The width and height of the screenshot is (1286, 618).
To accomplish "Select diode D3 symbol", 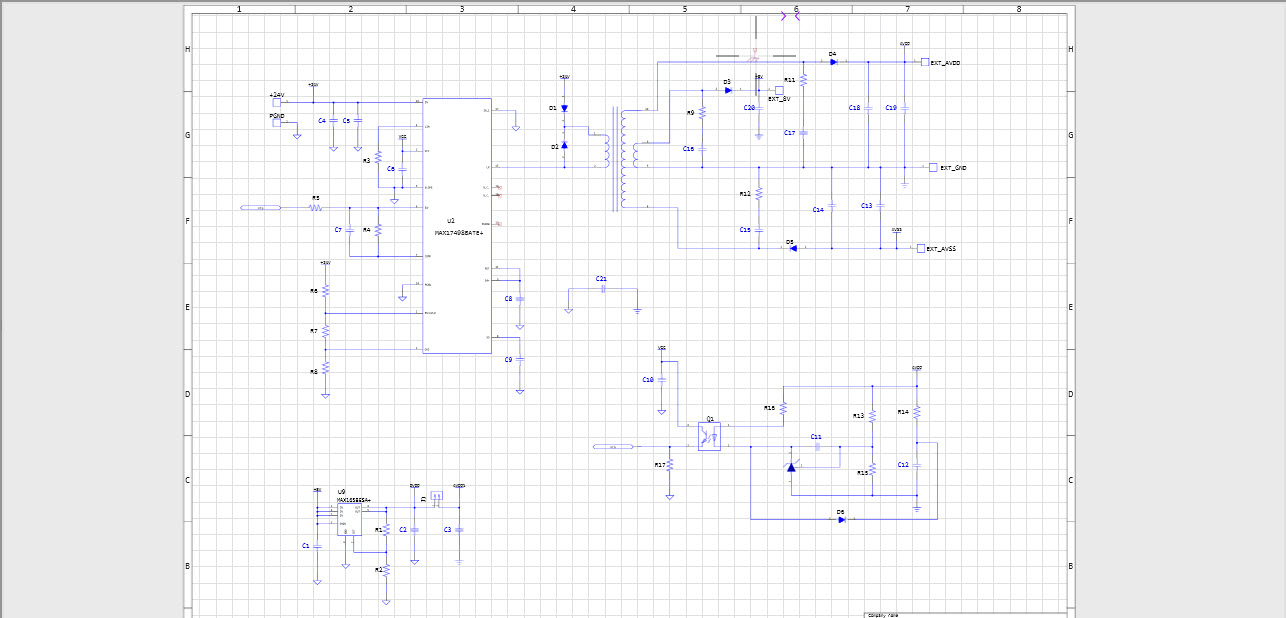I will pos(729,90).
